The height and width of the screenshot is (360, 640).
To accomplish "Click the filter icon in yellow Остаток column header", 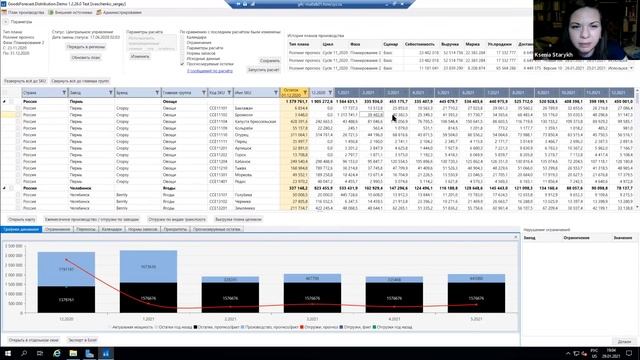I will tap(305, 93).
